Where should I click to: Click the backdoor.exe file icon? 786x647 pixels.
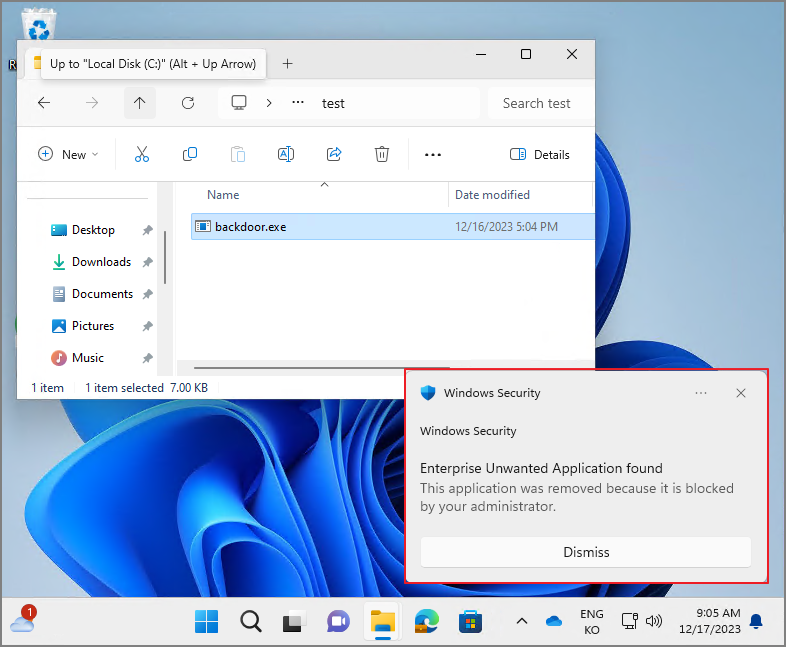pyautogui.click(x=203, y=227)
